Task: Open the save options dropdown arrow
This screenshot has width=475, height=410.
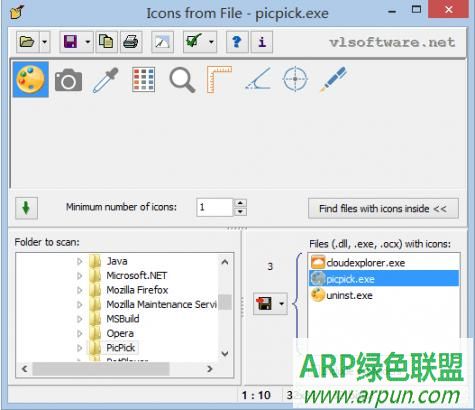Action: click(88, 42)
